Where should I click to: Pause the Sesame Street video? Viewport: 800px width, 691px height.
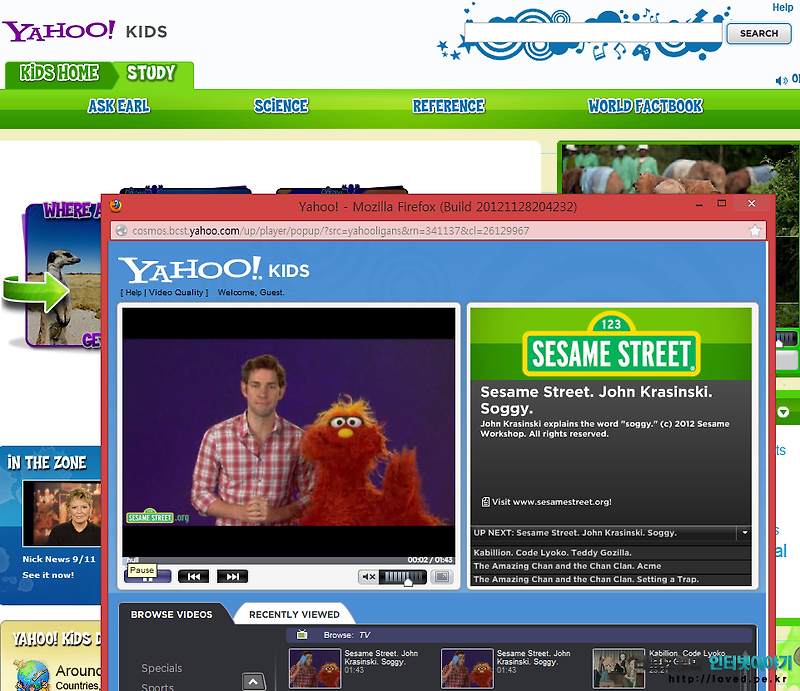(x=147, y=577)
